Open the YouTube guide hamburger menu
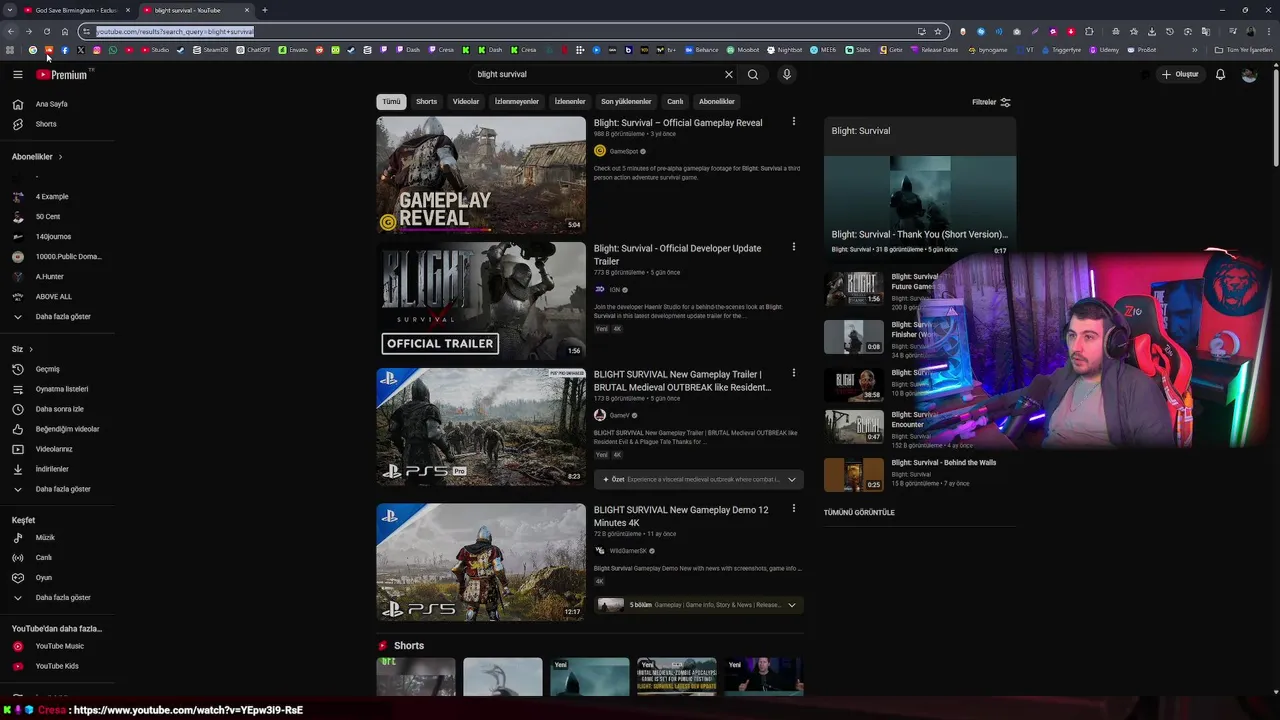 (x=17, y=74)
